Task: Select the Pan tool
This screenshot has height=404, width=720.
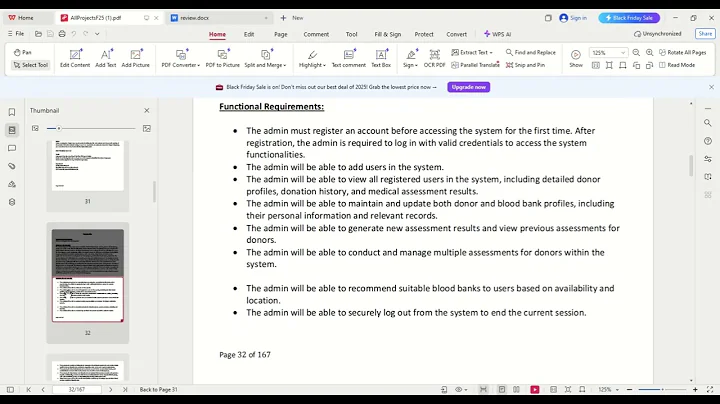Action: pos(23,52)
